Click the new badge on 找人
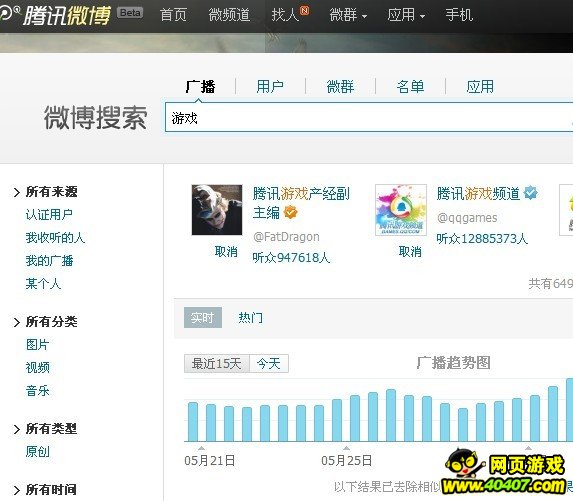Screen dimensions: 573x501 (x=304, y=10)
